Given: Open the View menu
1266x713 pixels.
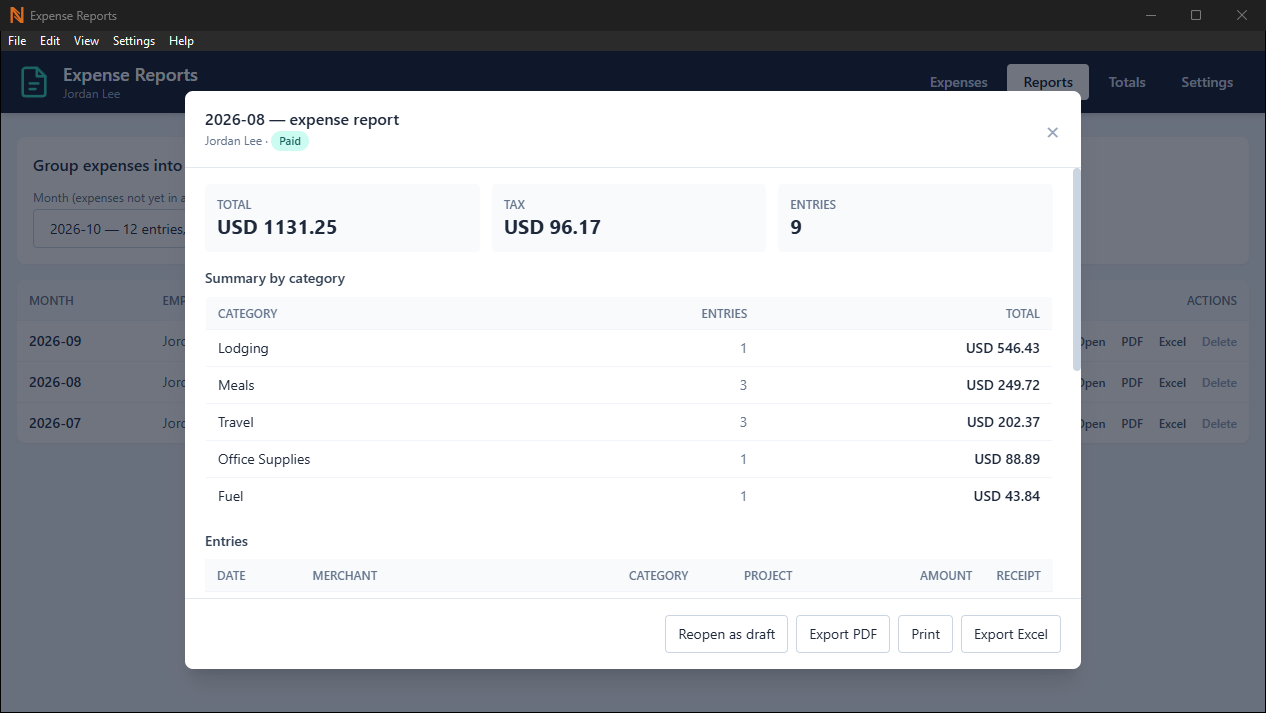Looking at the screenshot, I should (86, 41).
